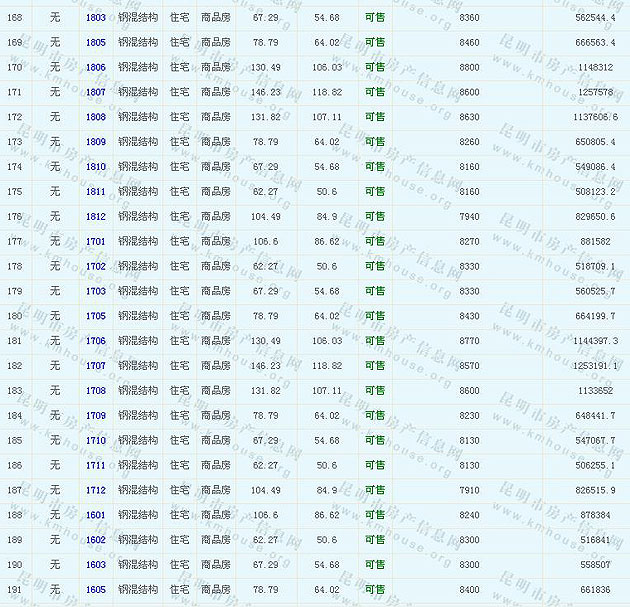630x607 pixels.
Task: Click row number 176 cell
Action: point(14,217)
